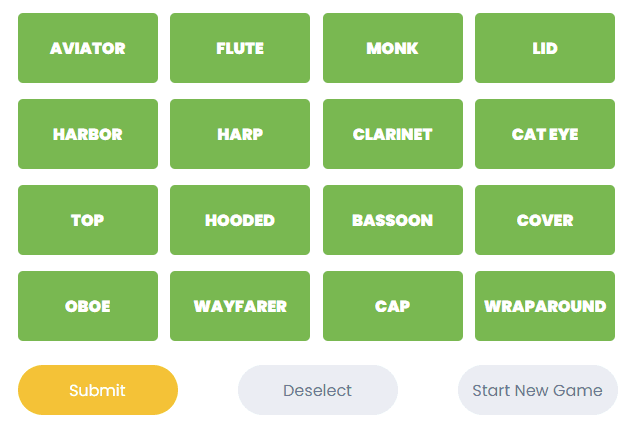631x425 pixels.
Task: Select the HARP word tile
Action: [x=240, y=134]
